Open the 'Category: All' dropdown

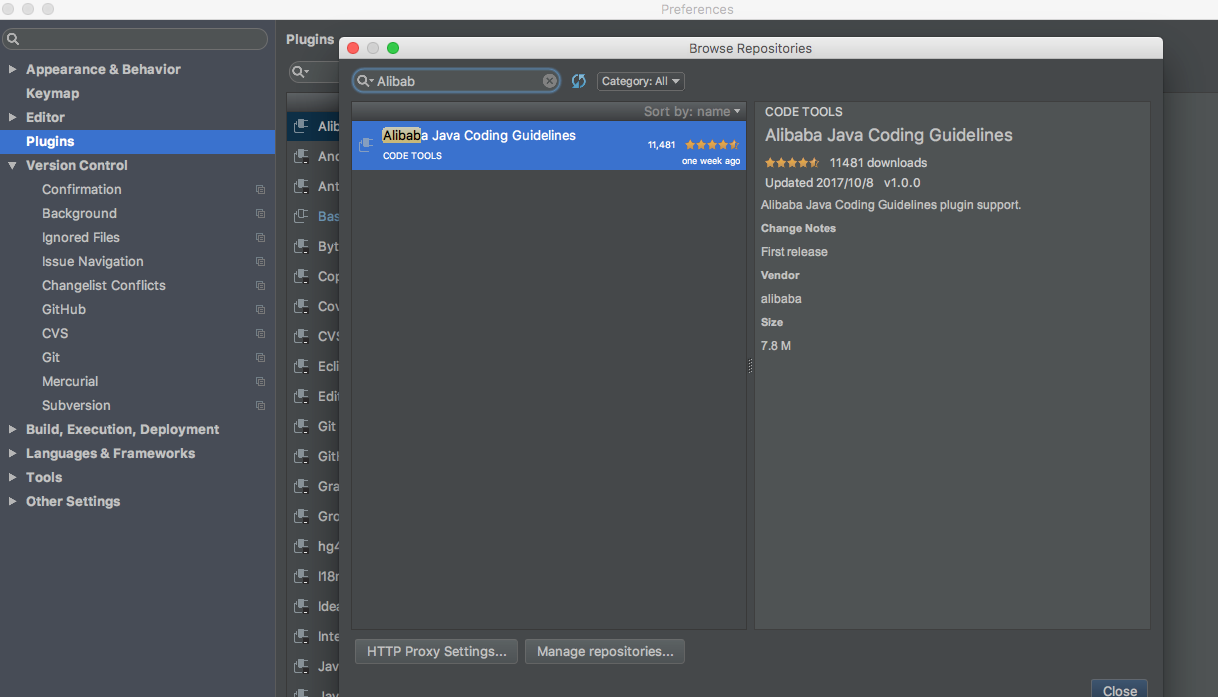[641, 81]
